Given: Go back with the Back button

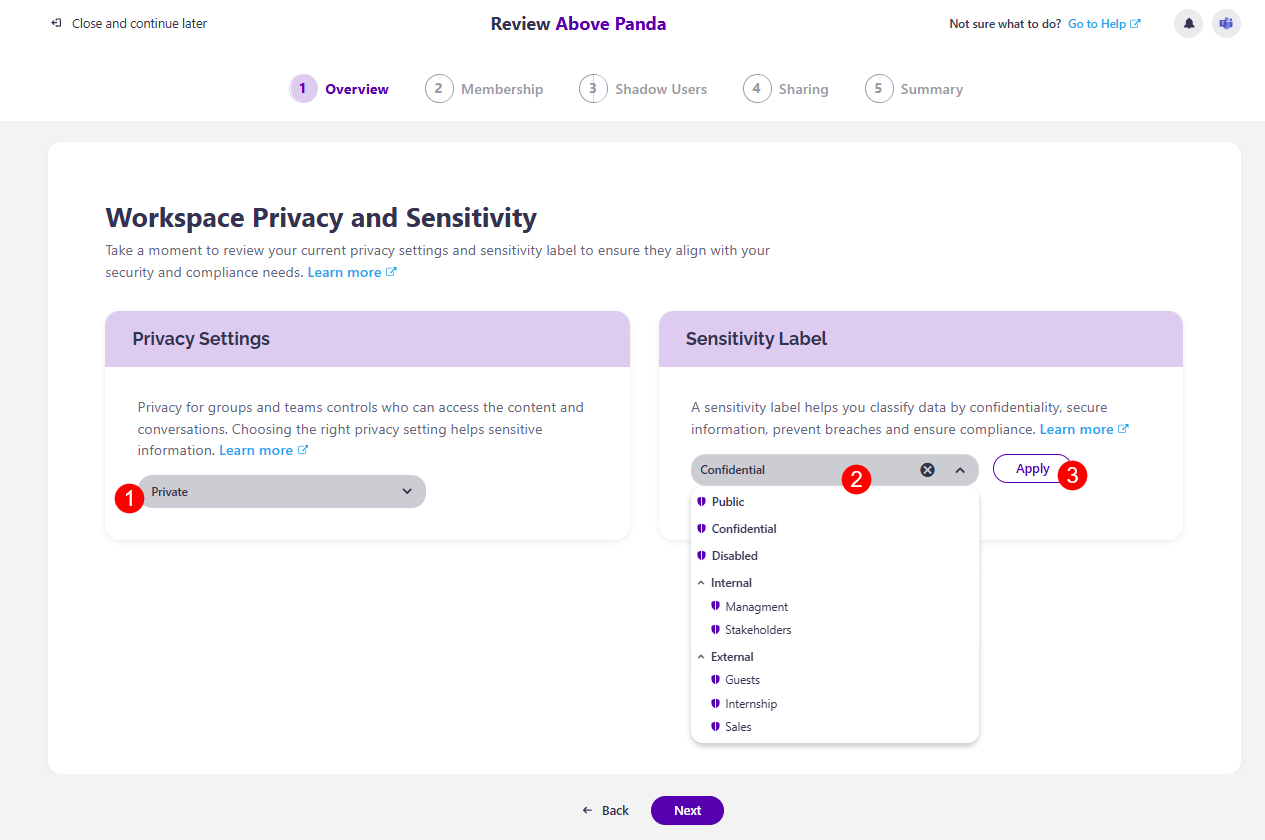Looking at the screenshot, I should (605, 810).
